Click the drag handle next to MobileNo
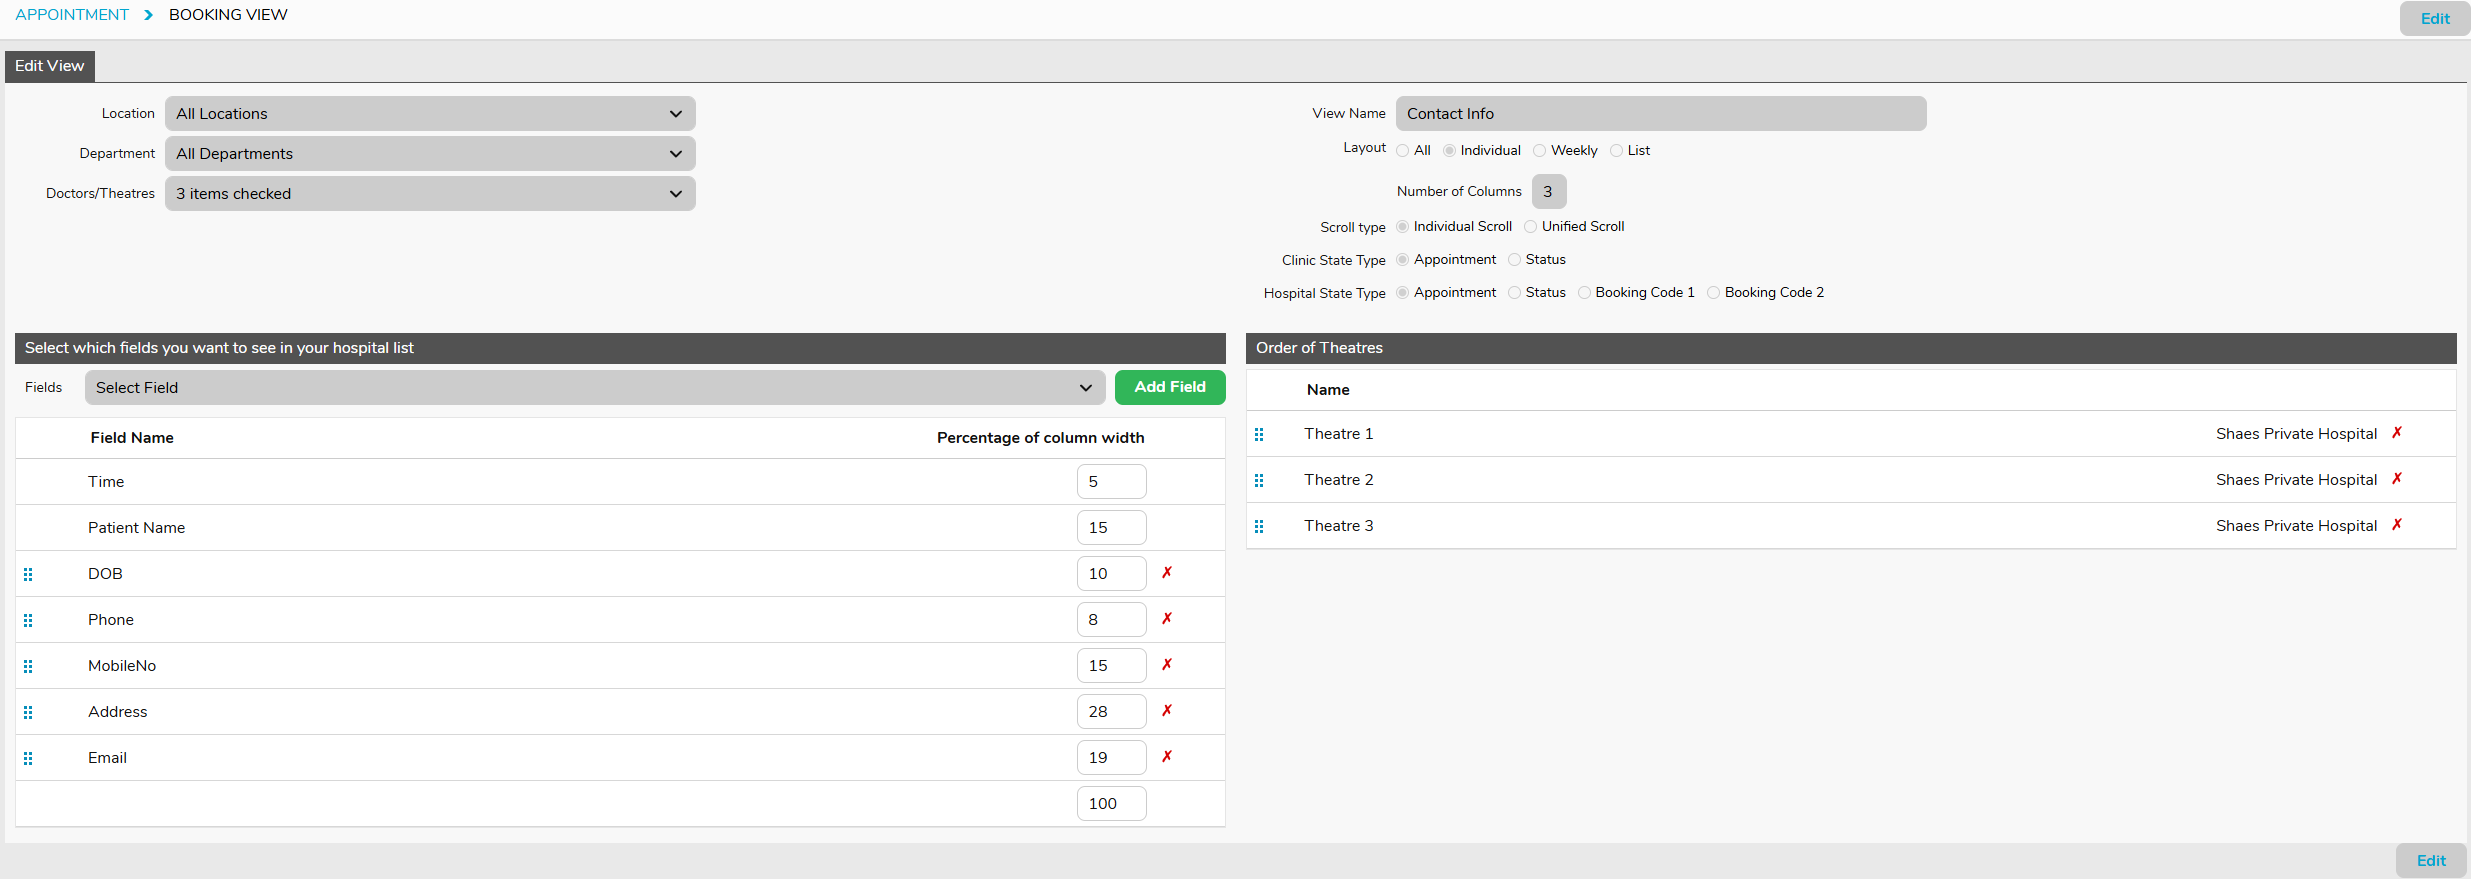Viewport: 2471px width, 879px height. point(28,666)
